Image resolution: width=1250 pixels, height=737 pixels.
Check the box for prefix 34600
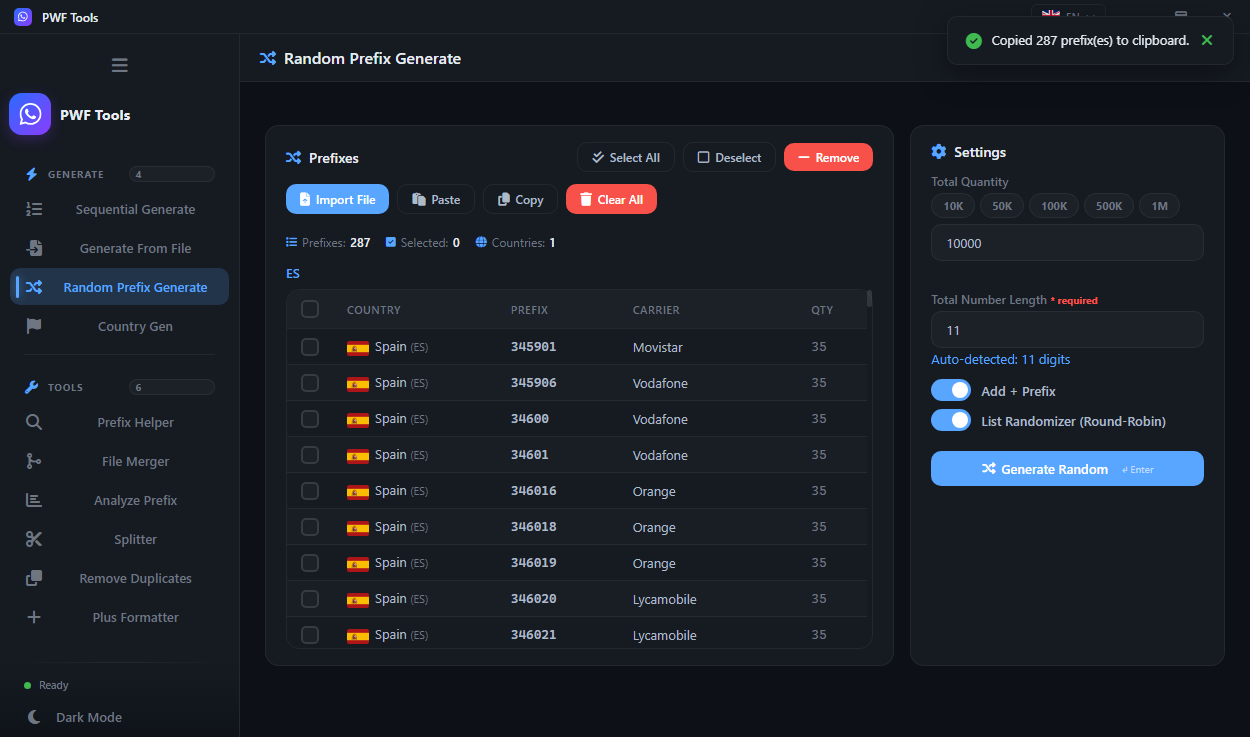pos(310,419)
